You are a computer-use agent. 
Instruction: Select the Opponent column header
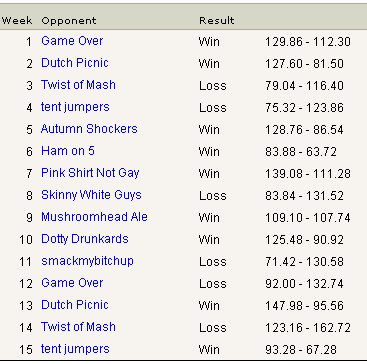[69, 21]
